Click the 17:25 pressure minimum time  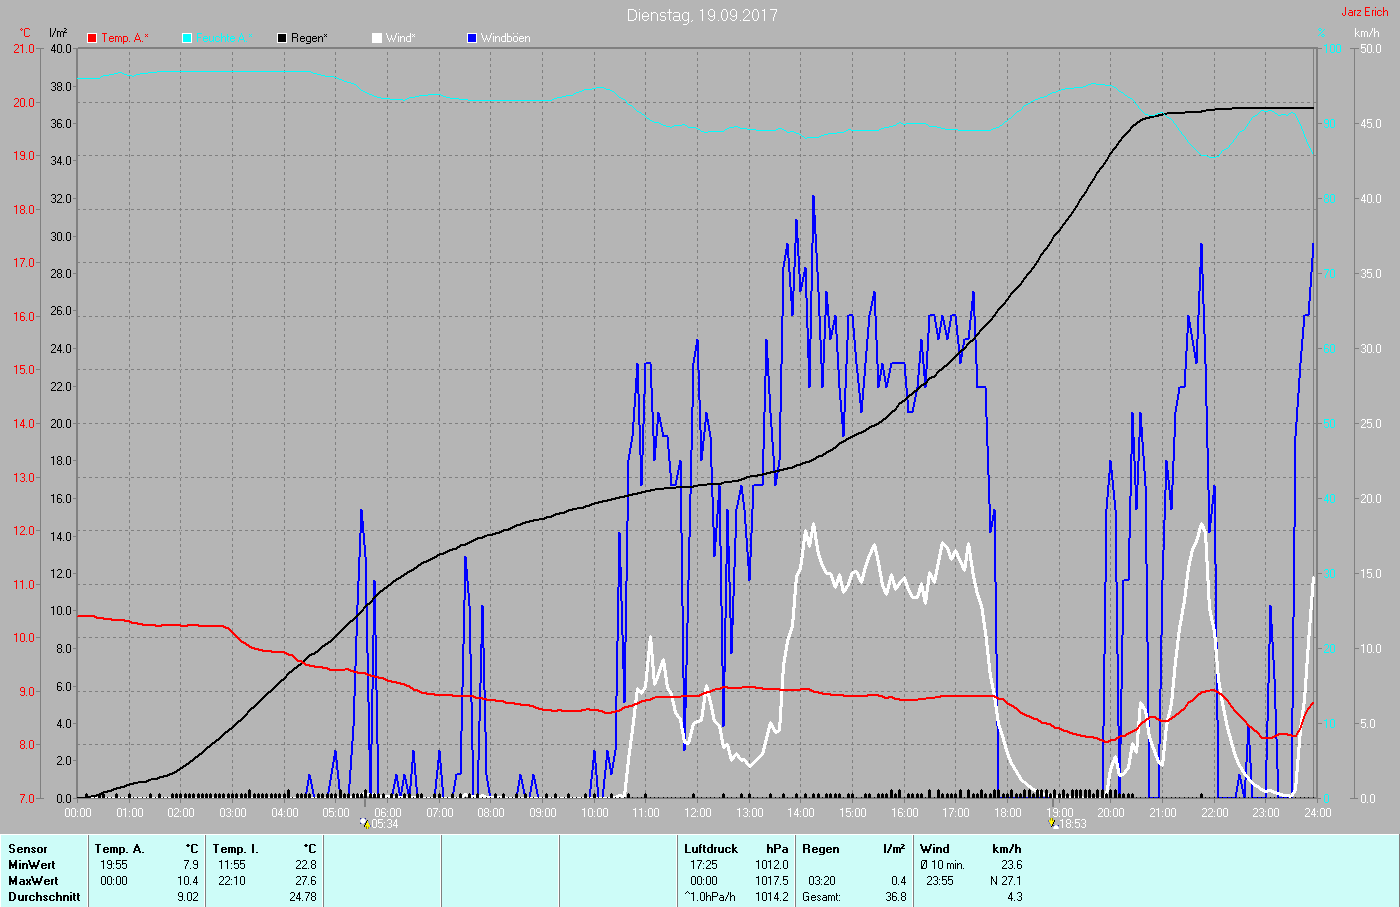click(704, 865)
